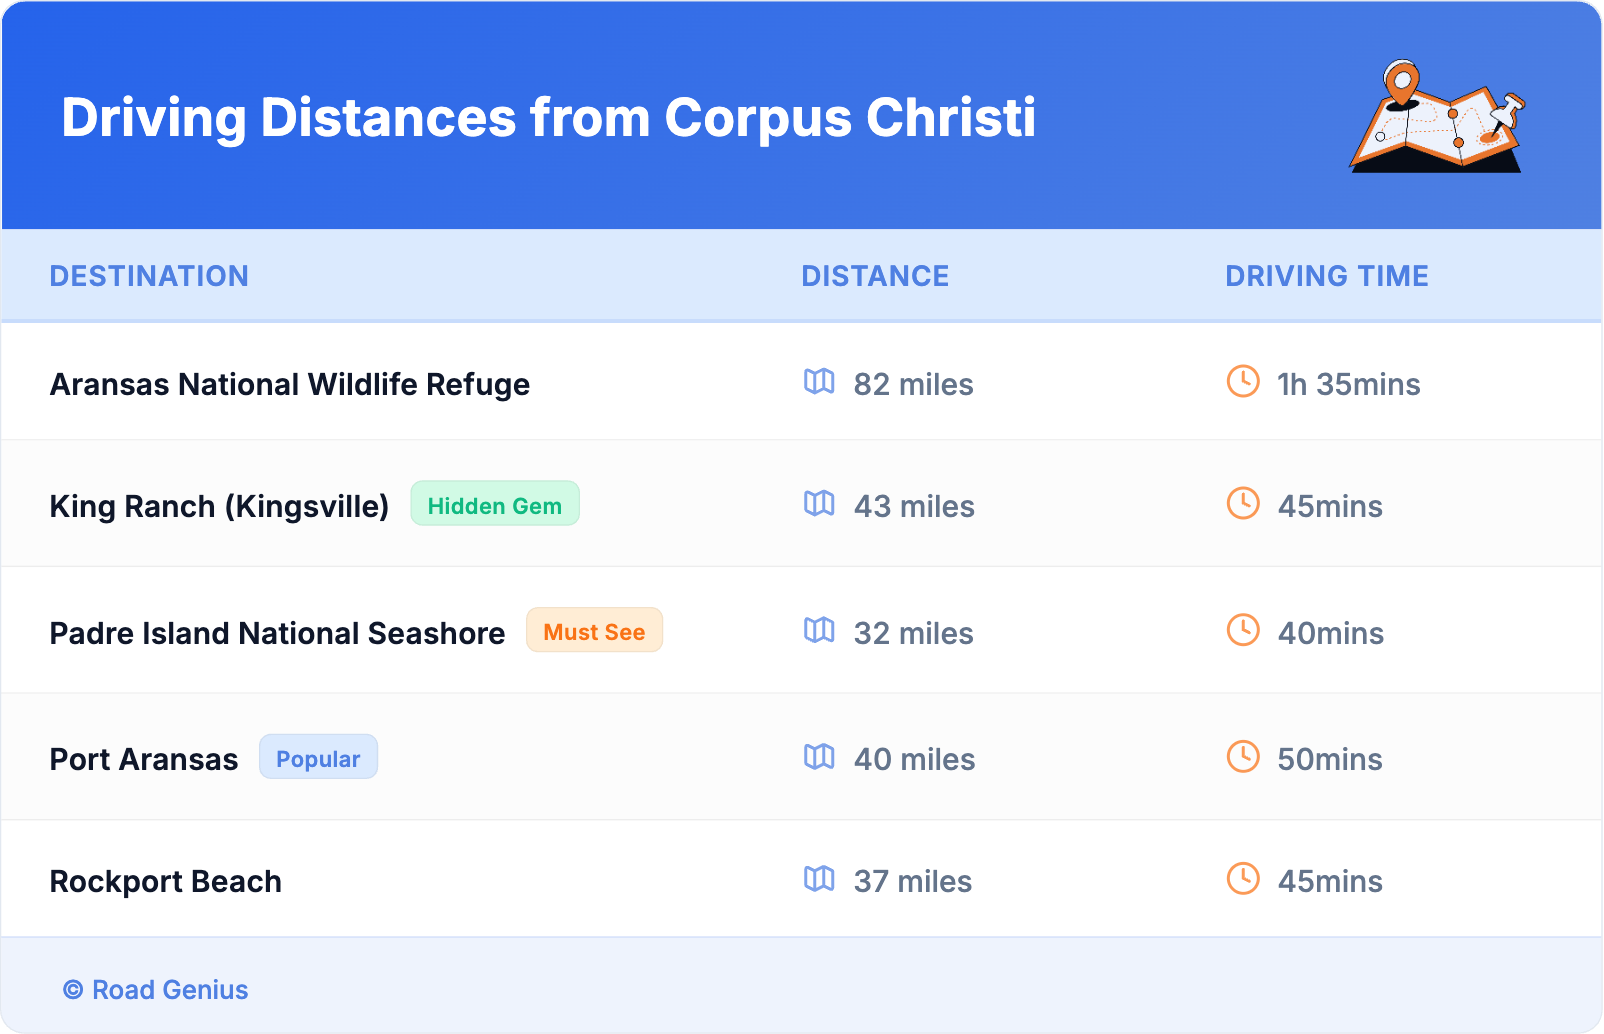Click the Destination column header
This screenshot has height=1034, width=1604.
pyautogui.click(x=149, y=276)
